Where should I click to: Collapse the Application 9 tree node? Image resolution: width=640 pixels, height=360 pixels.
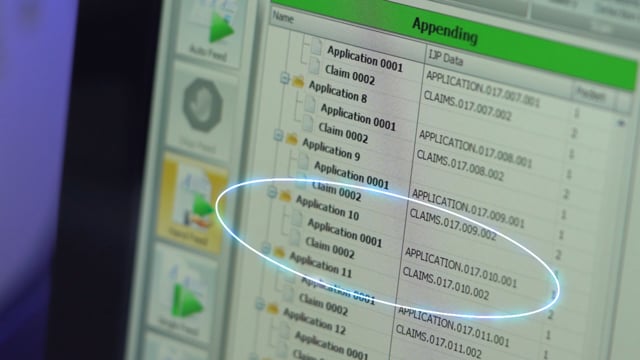pyautogui.click(x=279, y=135)
